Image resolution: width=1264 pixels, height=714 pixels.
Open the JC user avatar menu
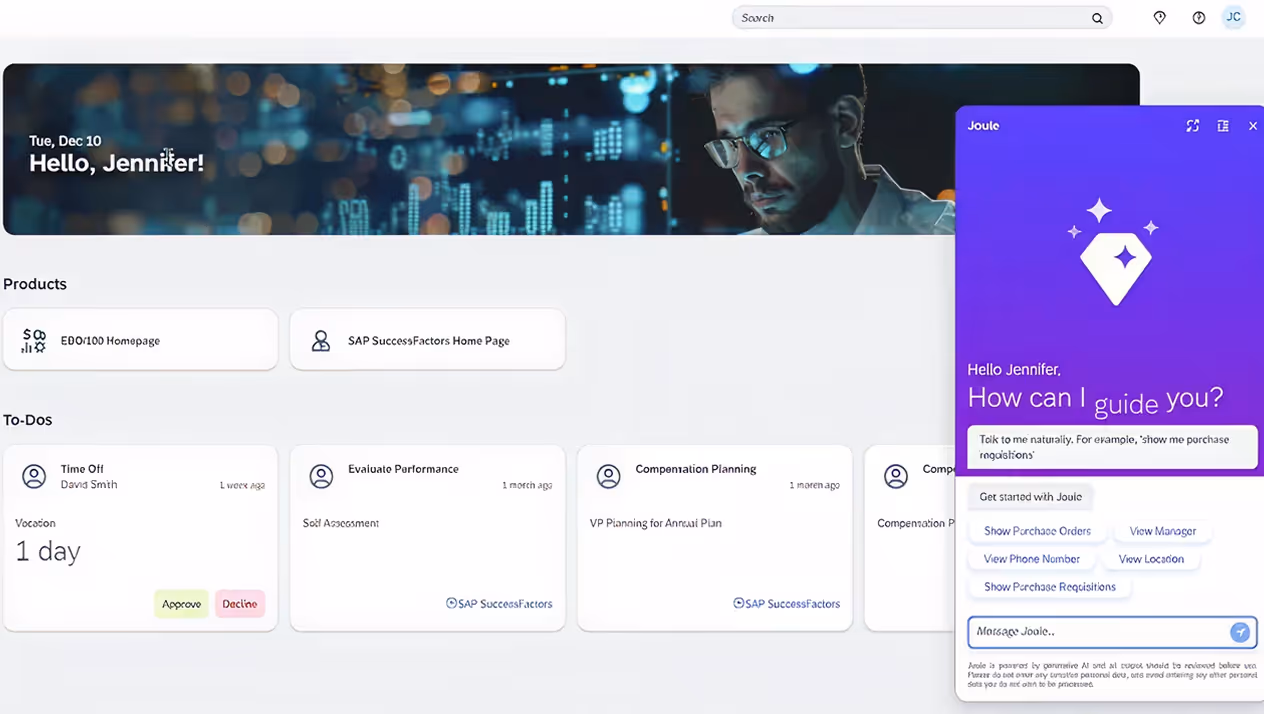(x=1234, y=18)
